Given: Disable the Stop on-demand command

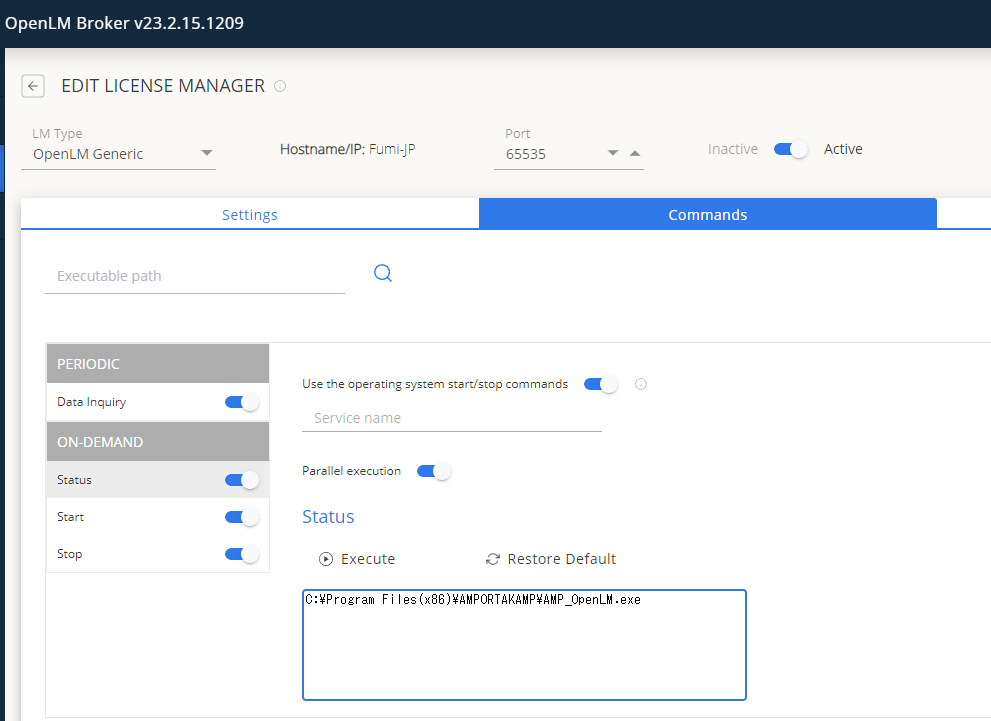Looking at the screenshot, I should tap(240, 554).
